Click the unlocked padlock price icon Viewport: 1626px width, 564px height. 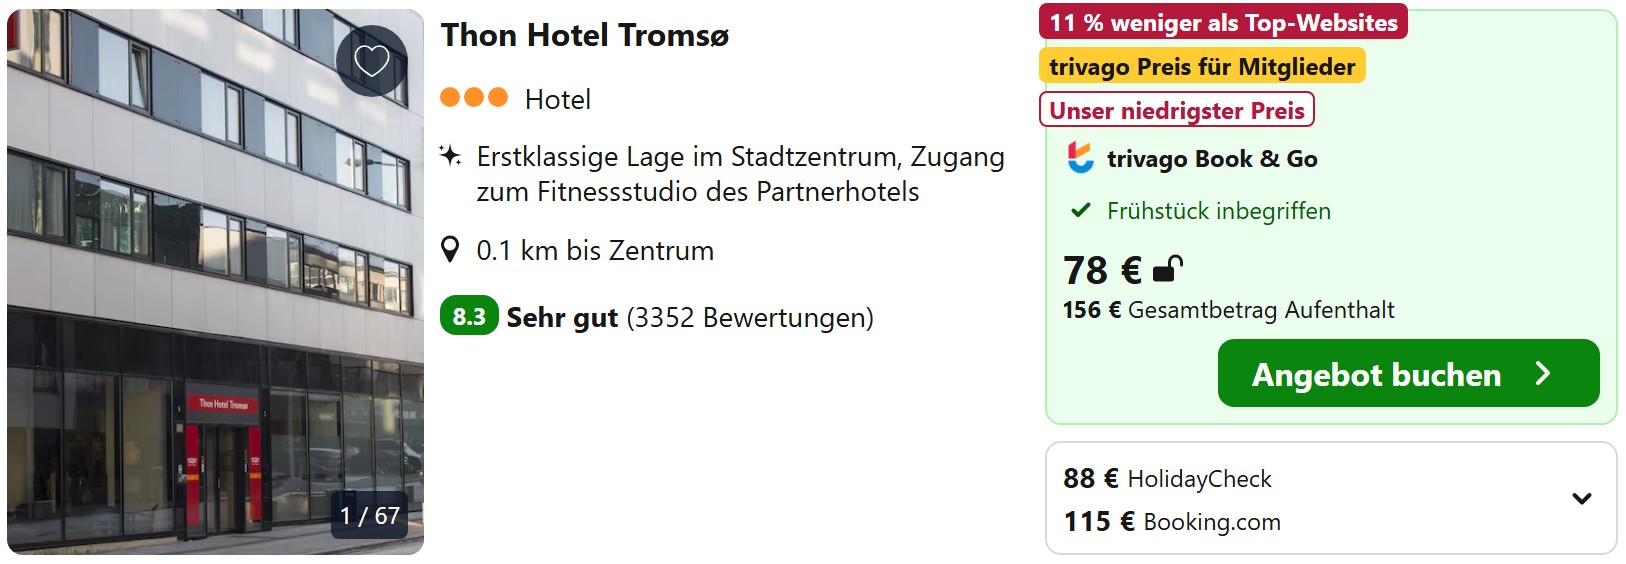pyautogui.click(x=1167, y=269)
